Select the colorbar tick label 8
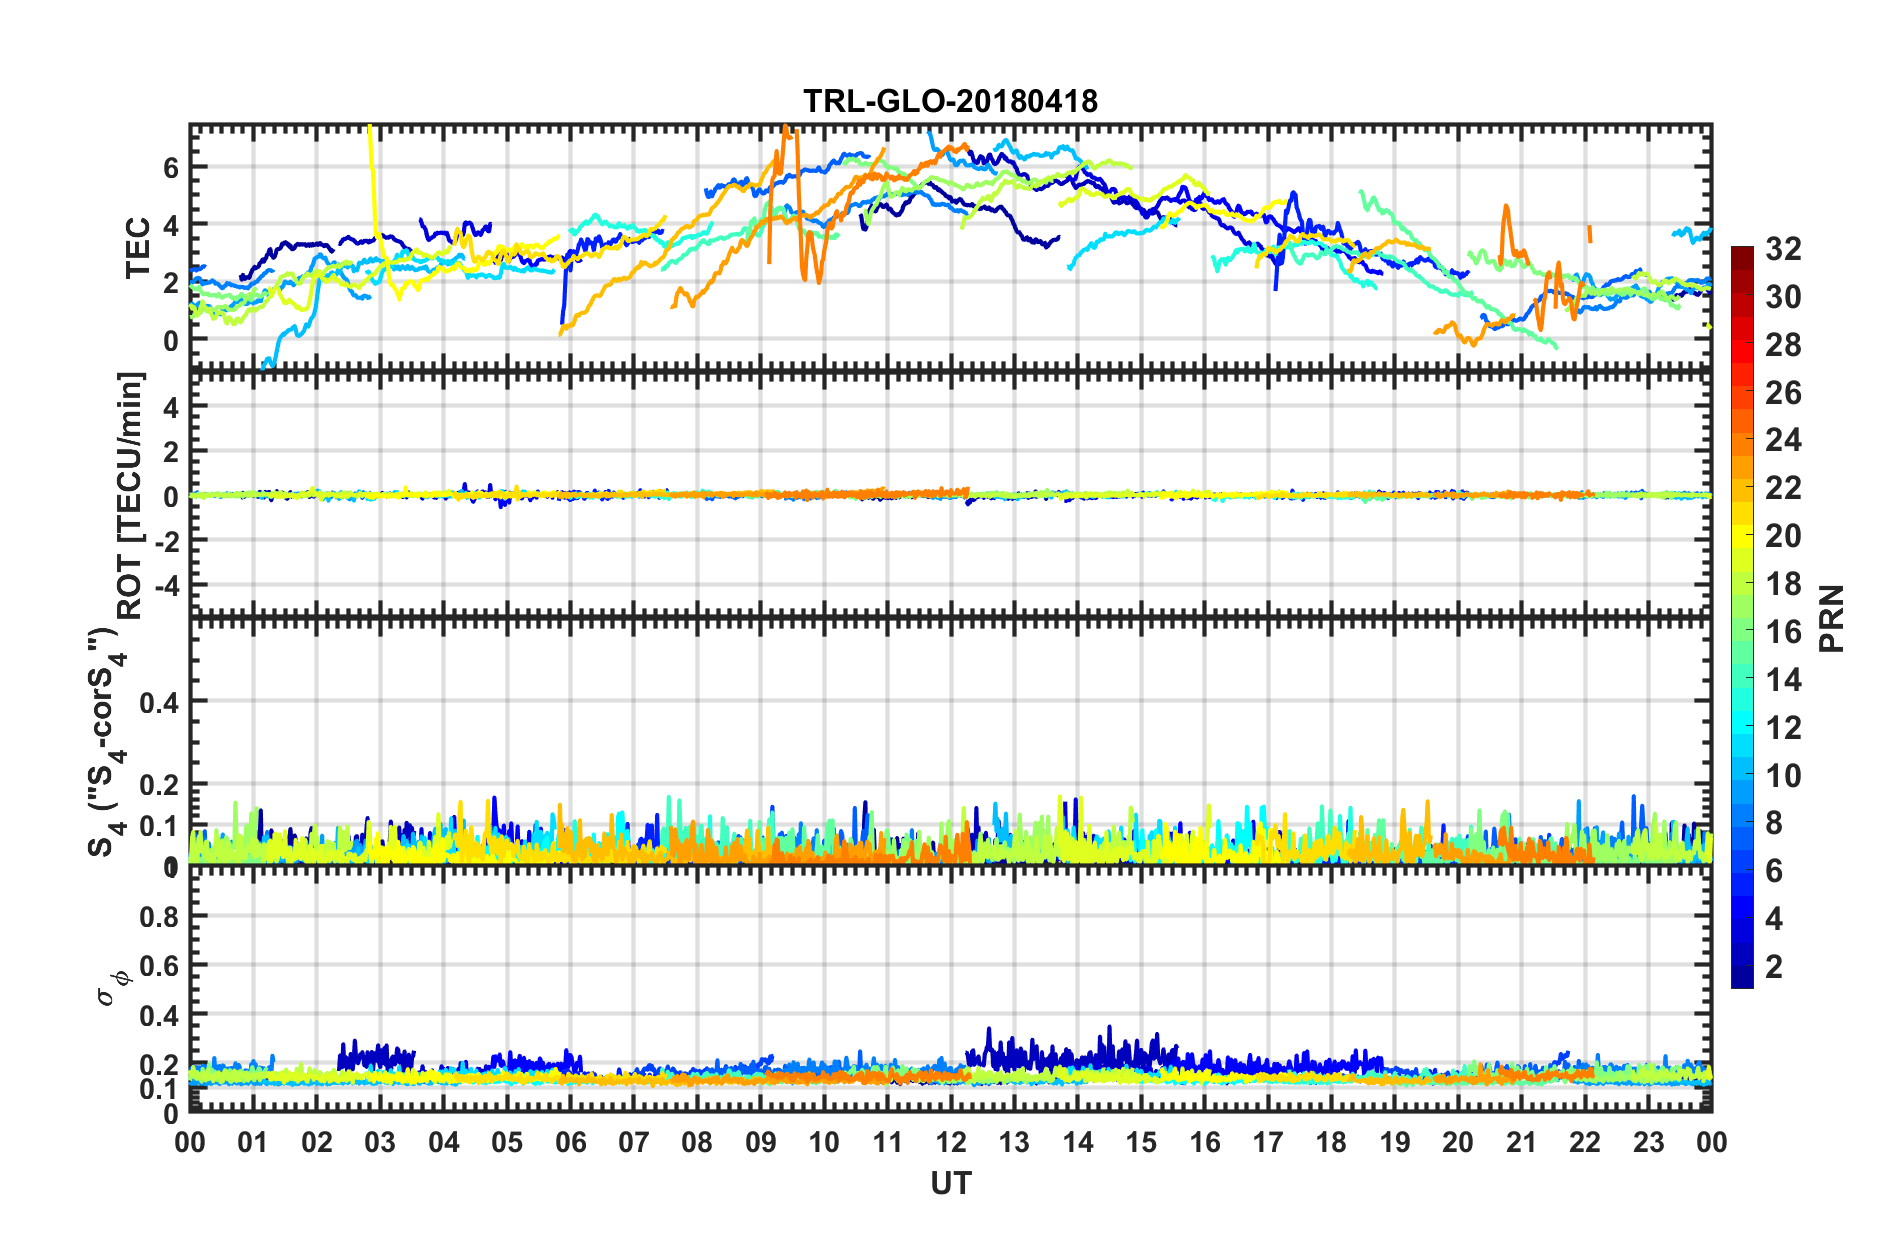This screenshot has height=1236, width=1902. pos(1774,823)
